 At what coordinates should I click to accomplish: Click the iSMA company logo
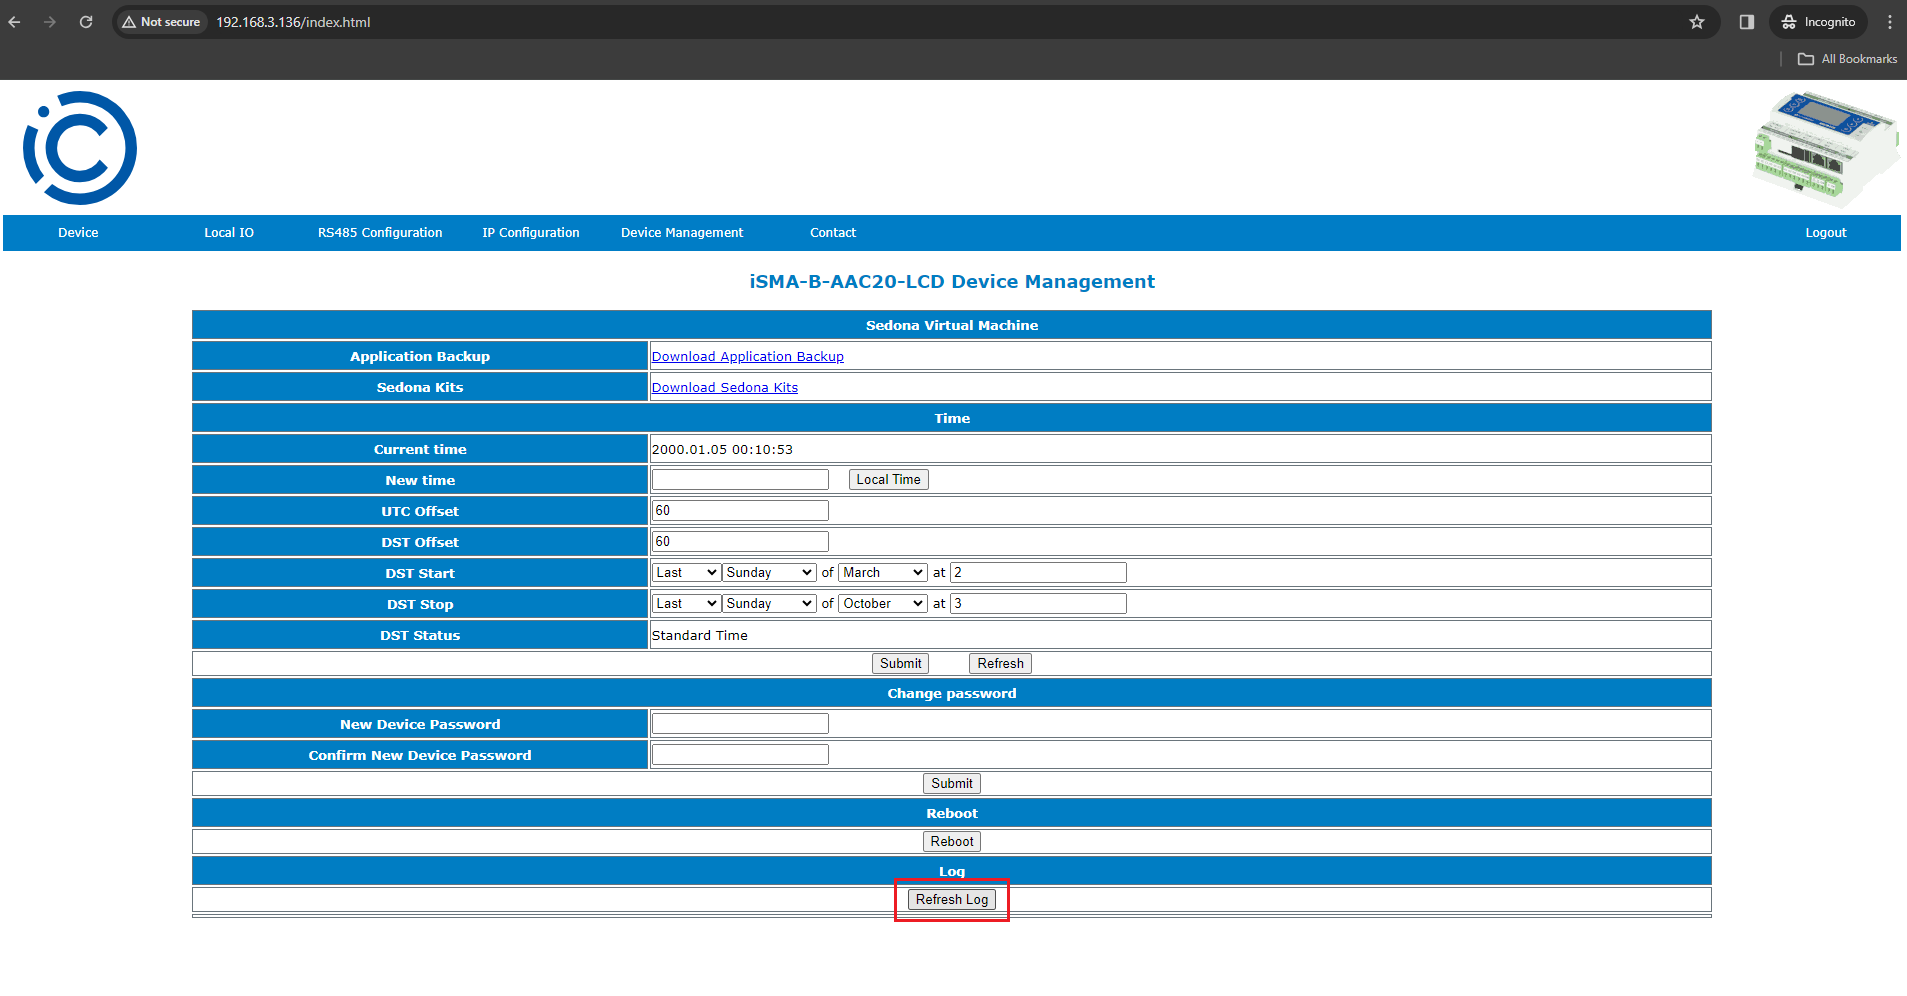click(x=80, y=148)
